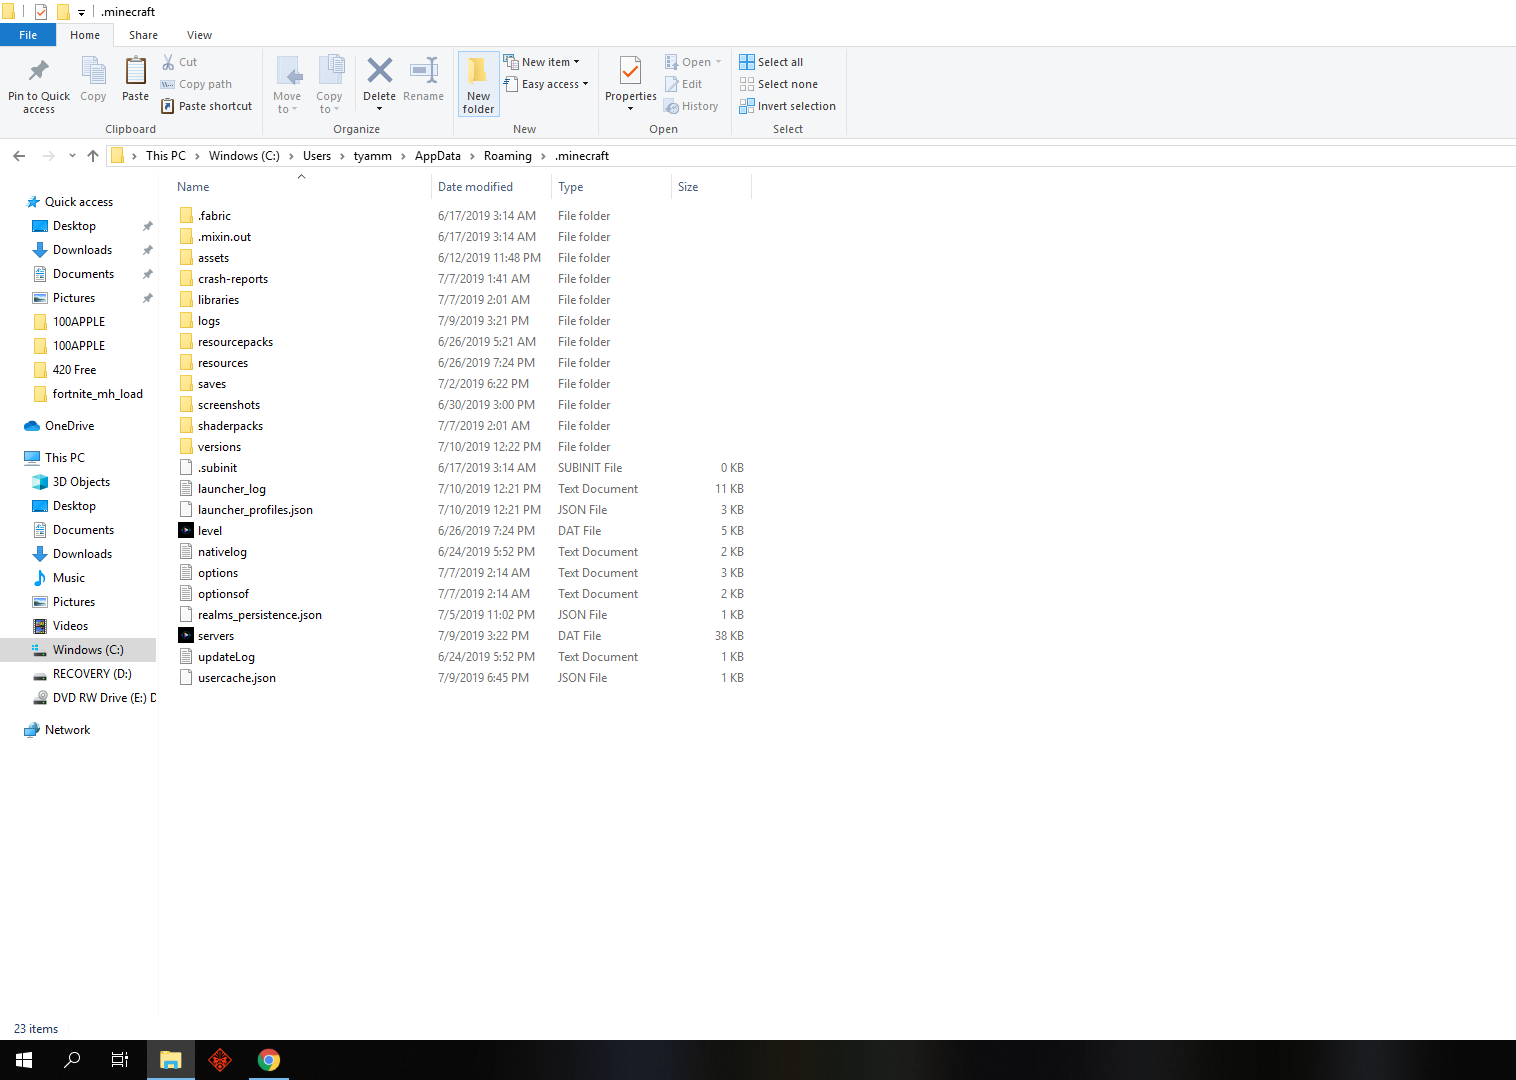Open Network in the navigation pane
Screen dimensions: 1516x1080
coord(67,730)
